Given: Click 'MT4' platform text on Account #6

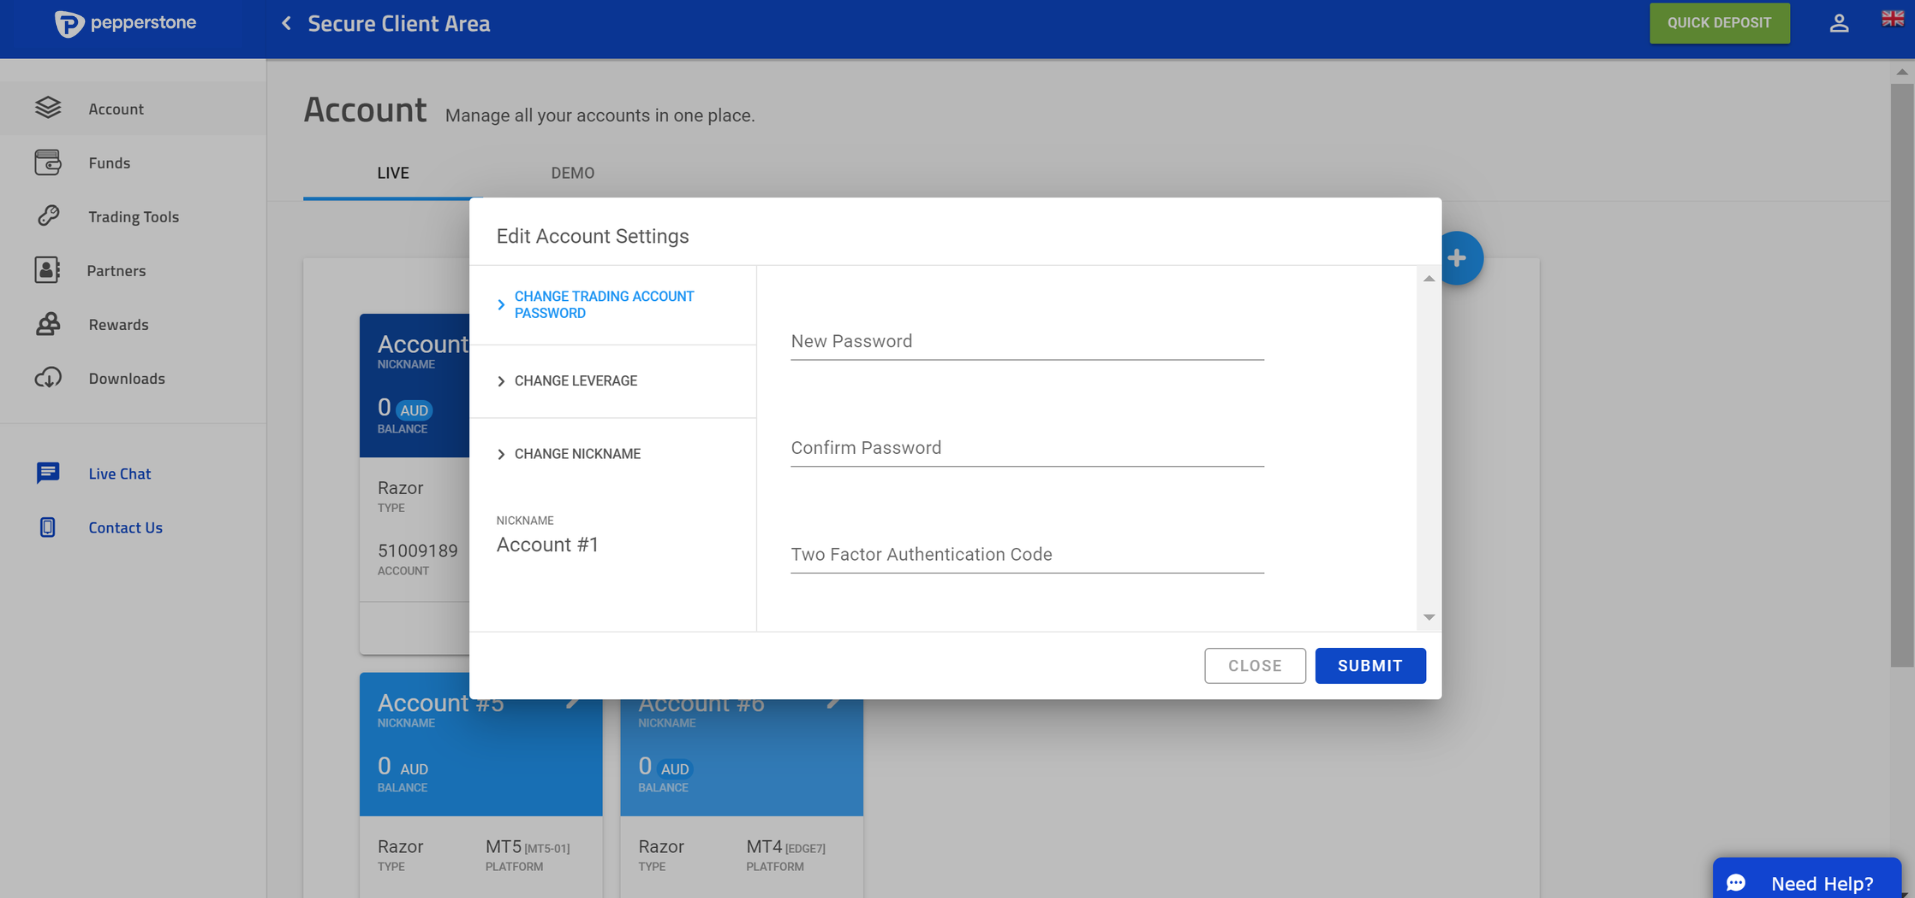Looking at the screenshot, I should click(764, 847).
